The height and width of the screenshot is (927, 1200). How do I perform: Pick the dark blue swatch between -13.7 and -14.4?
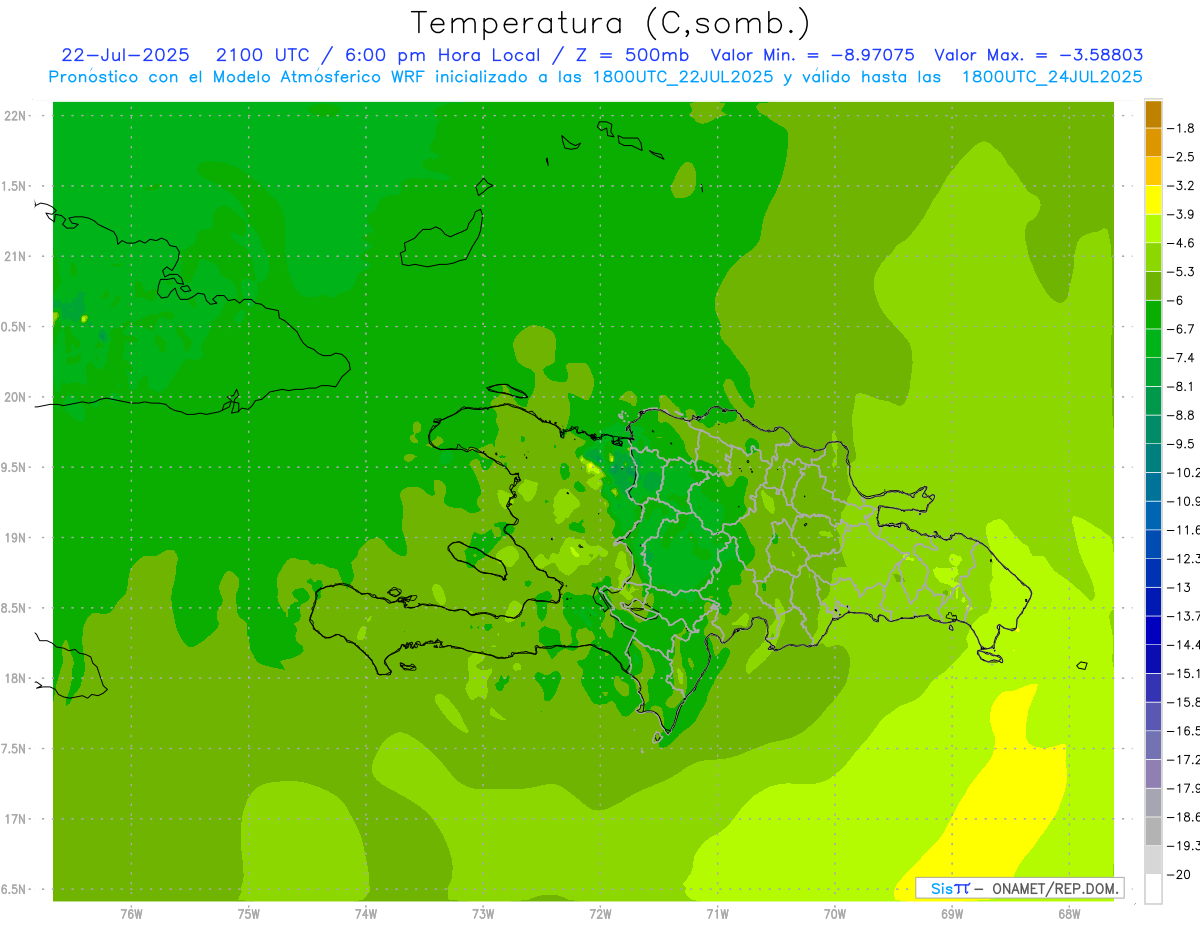coord(1153,630)
